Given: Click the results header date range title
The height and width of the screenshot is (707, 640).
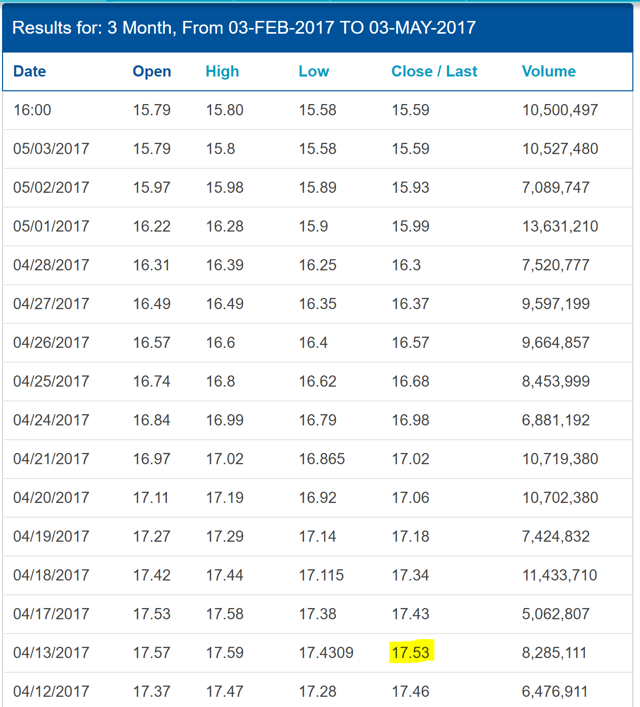Looking at the screenshot, I should [244, 28].
